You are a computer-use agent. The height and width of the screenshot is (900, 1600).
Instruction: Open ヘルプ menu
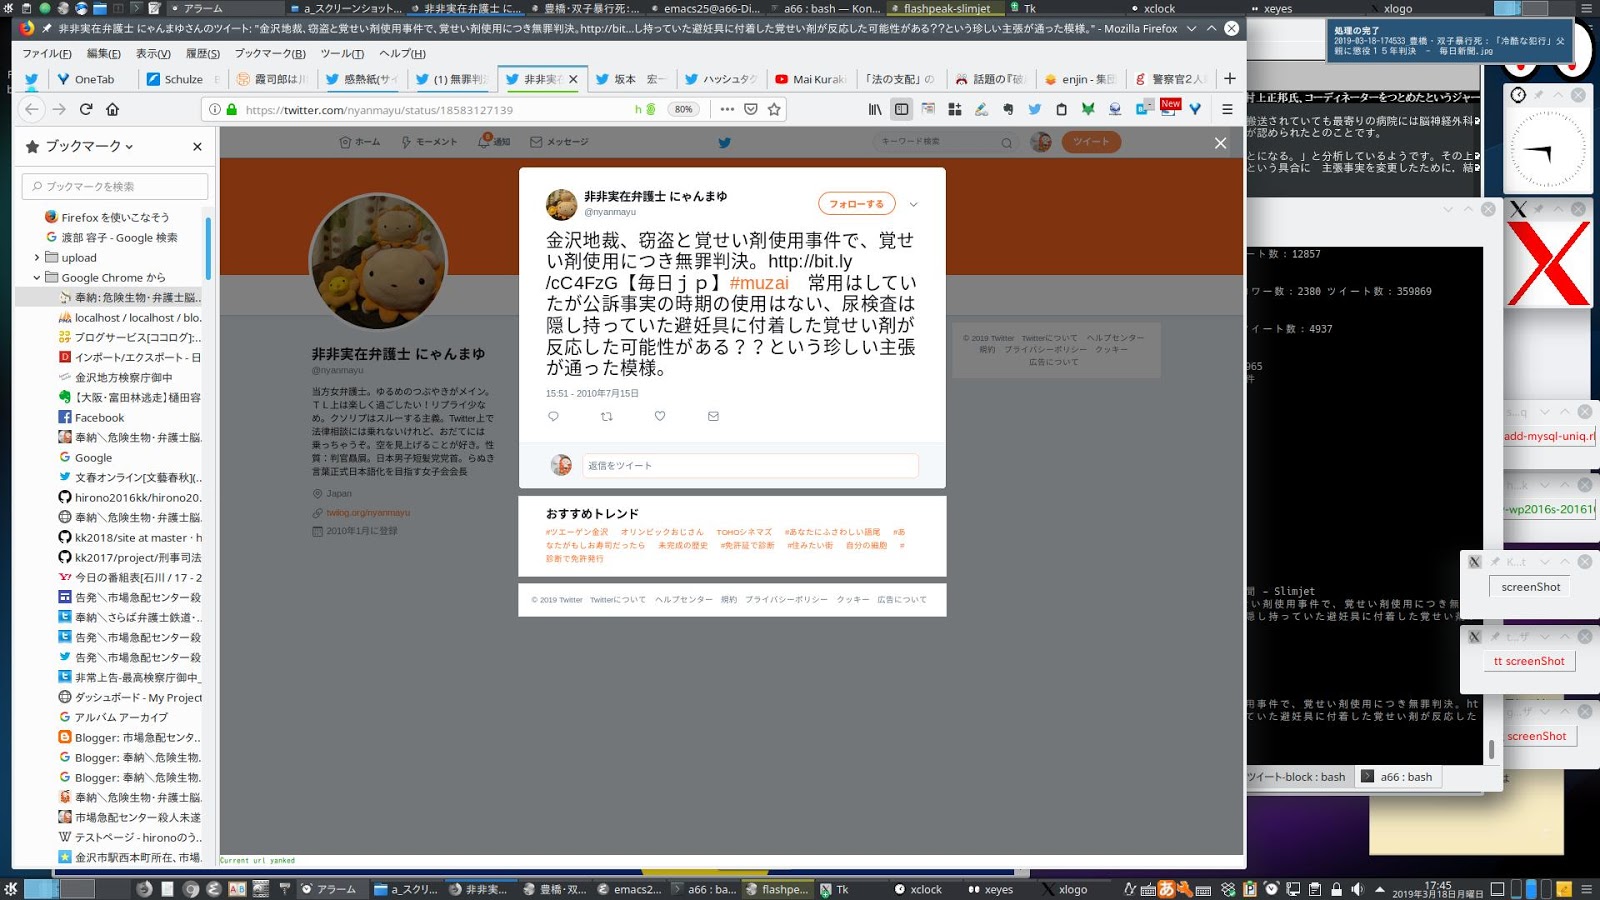(x=402, y=53)
